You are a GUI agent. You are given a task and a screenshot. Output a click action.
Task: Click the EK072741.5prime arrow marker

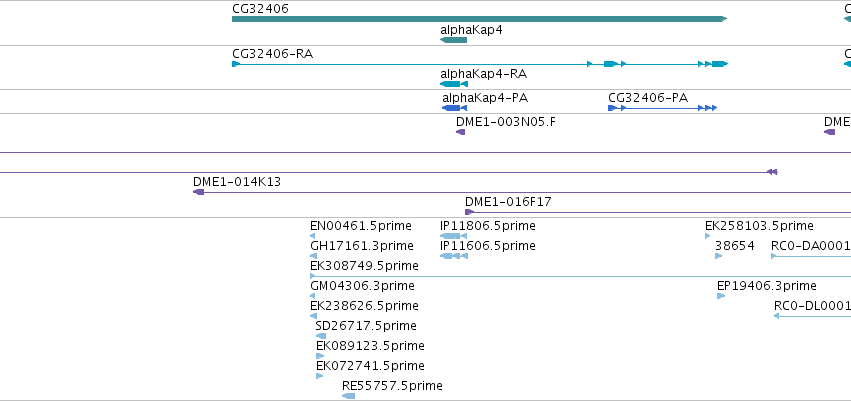tap(320, 376)
